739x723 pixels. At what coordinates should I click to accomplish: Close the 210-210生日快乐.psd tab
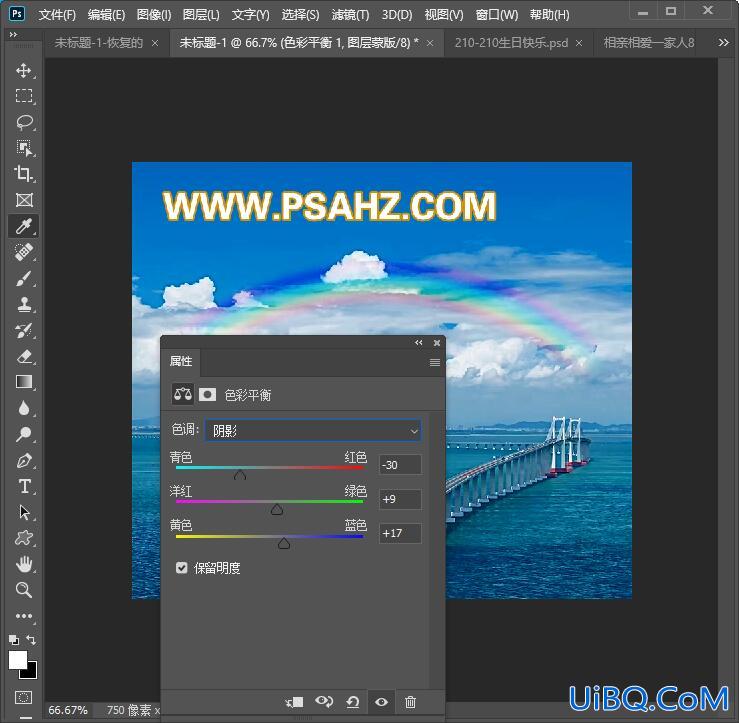[579, 43]
